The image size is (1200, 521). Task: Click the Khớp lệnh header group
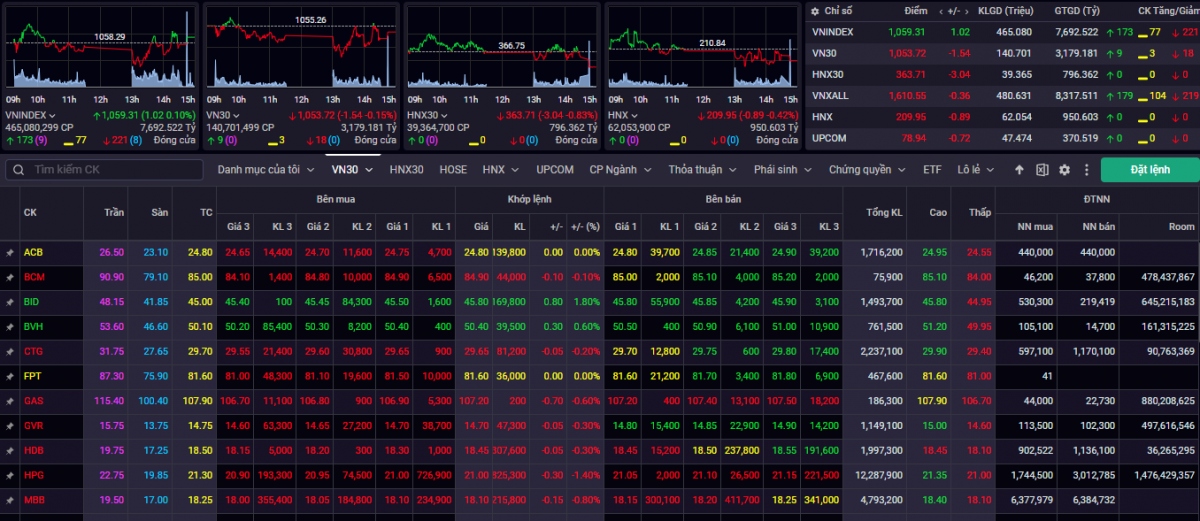(528, 199)
